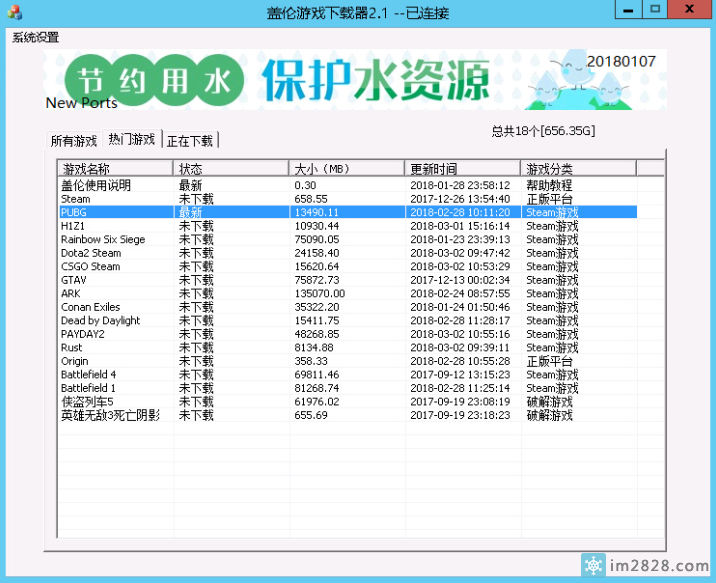Switch to the 所有游戏 tab
The image size is (716, 583).
74,141
